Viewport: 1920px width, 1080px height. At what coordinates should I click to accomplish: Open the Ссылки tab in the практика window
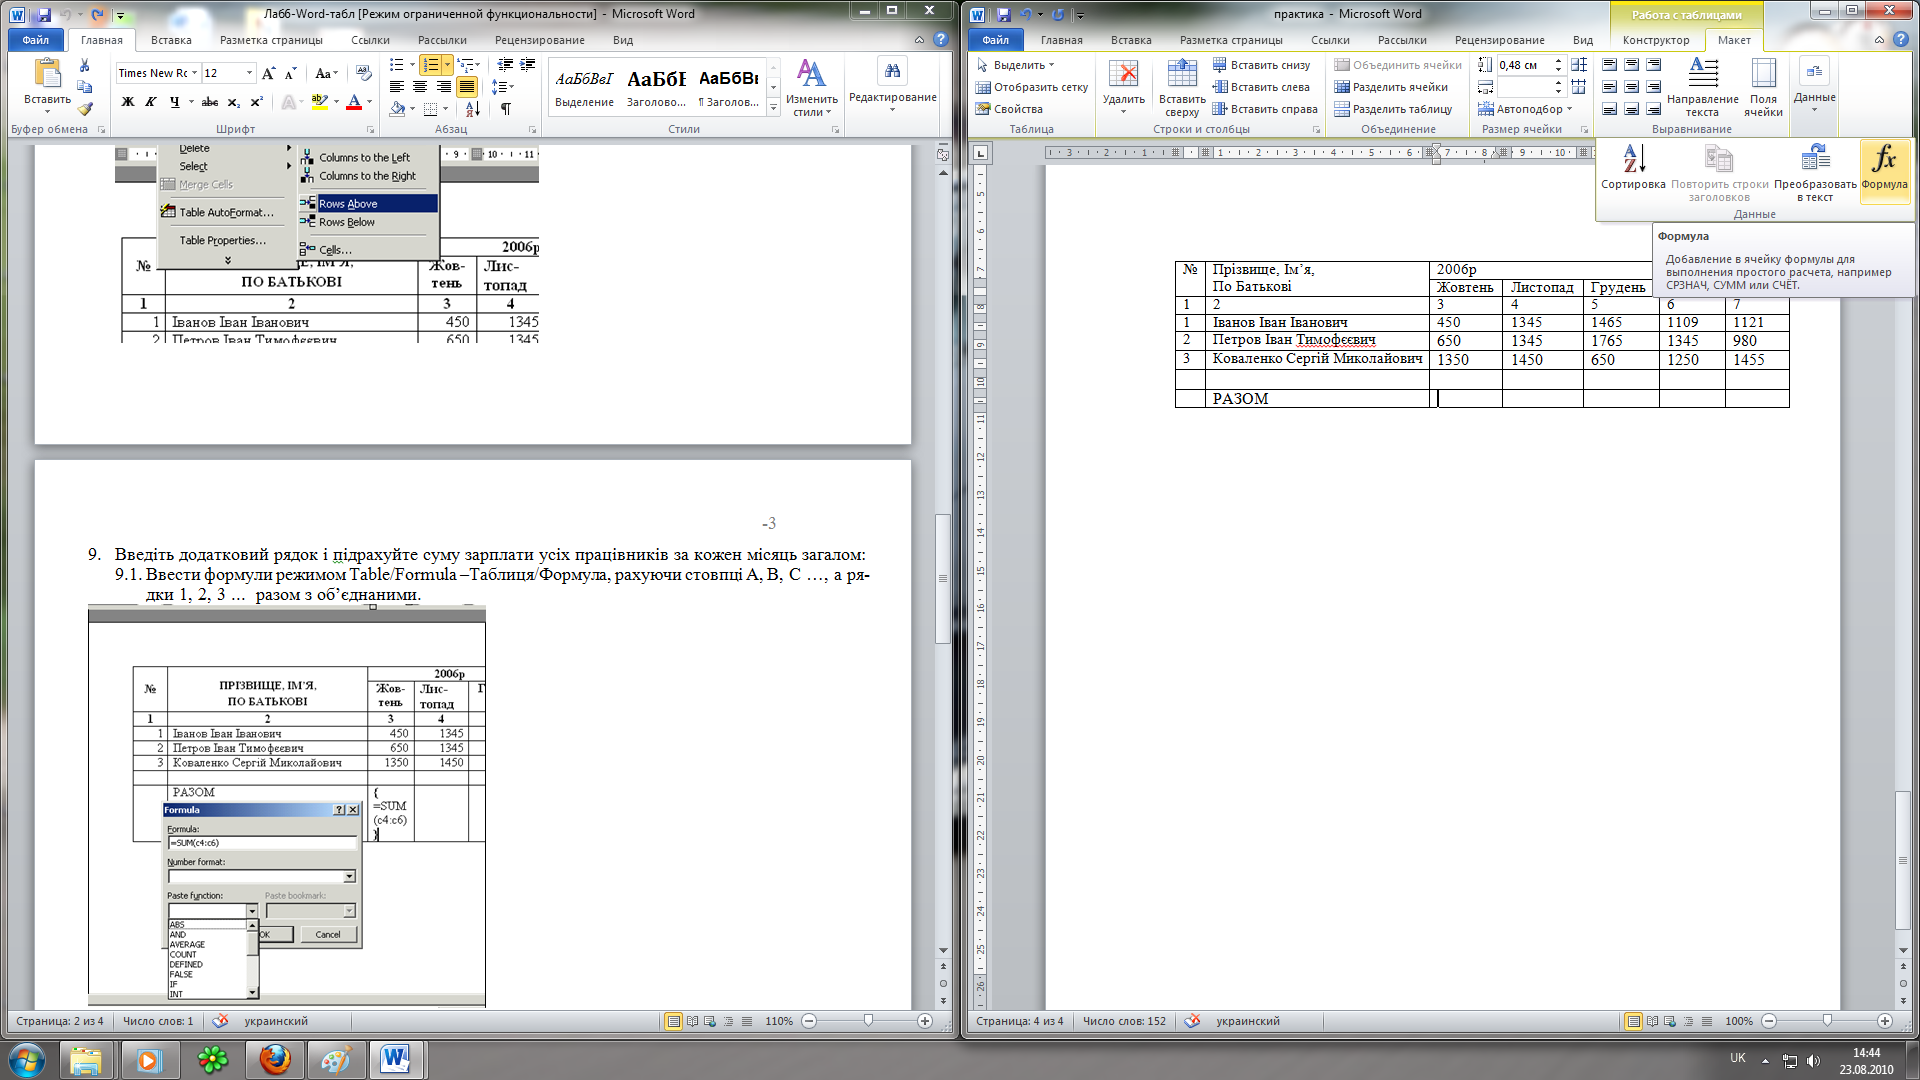tap(1330, 40)
